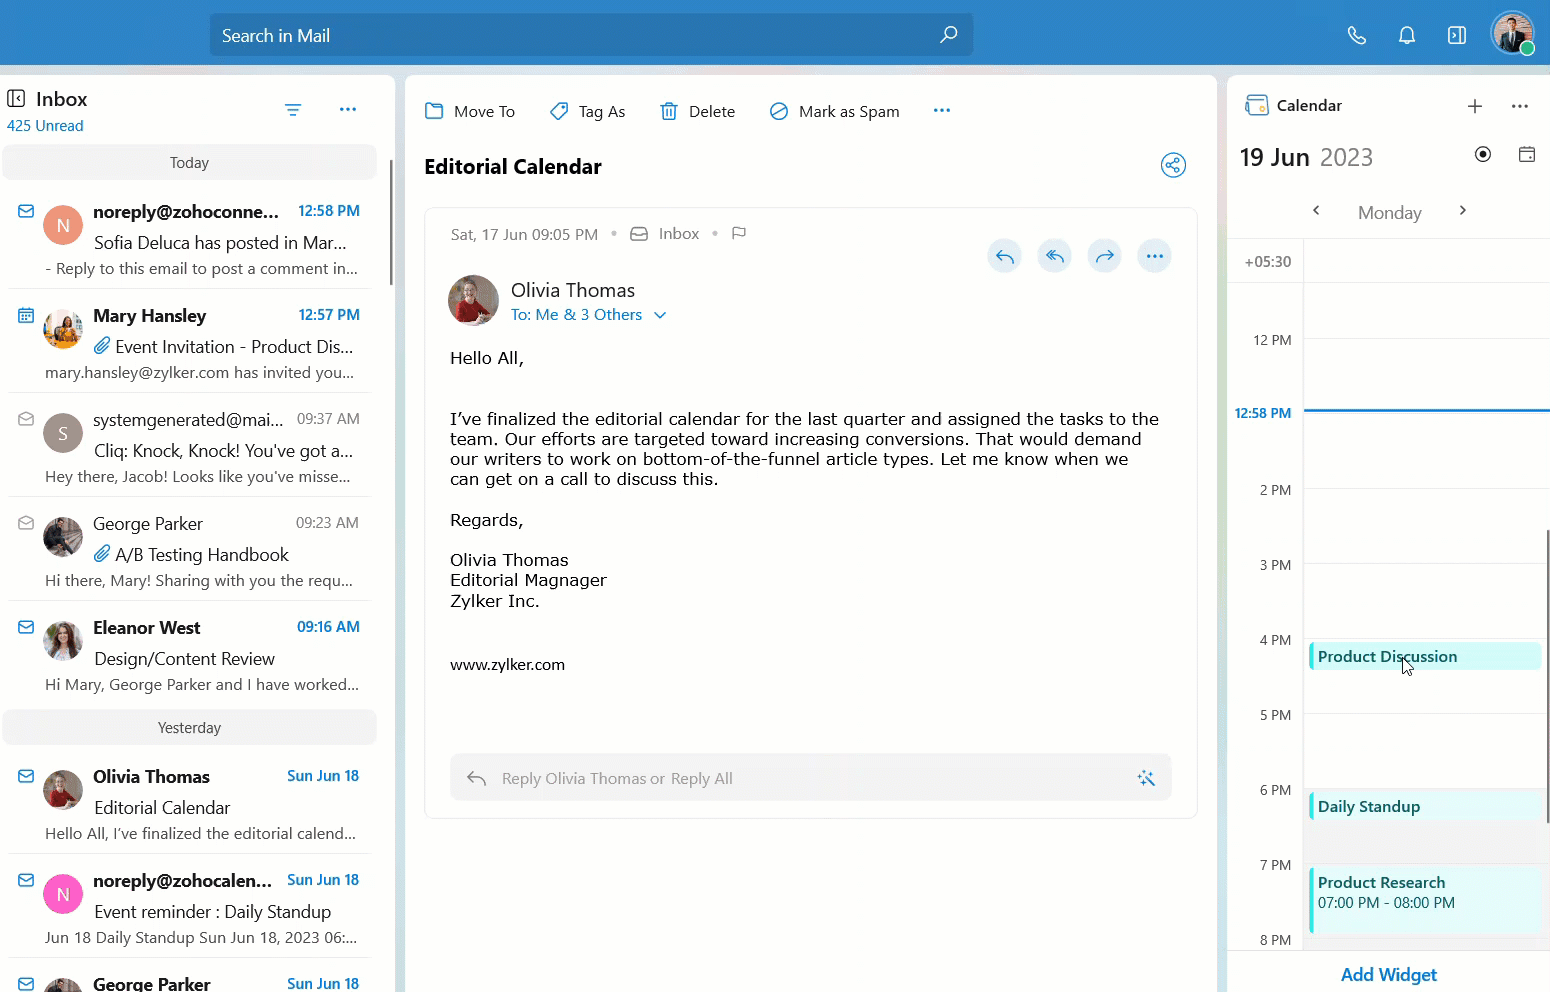Open Eleanor West Design/Content Review email

[x=190, y=656]
